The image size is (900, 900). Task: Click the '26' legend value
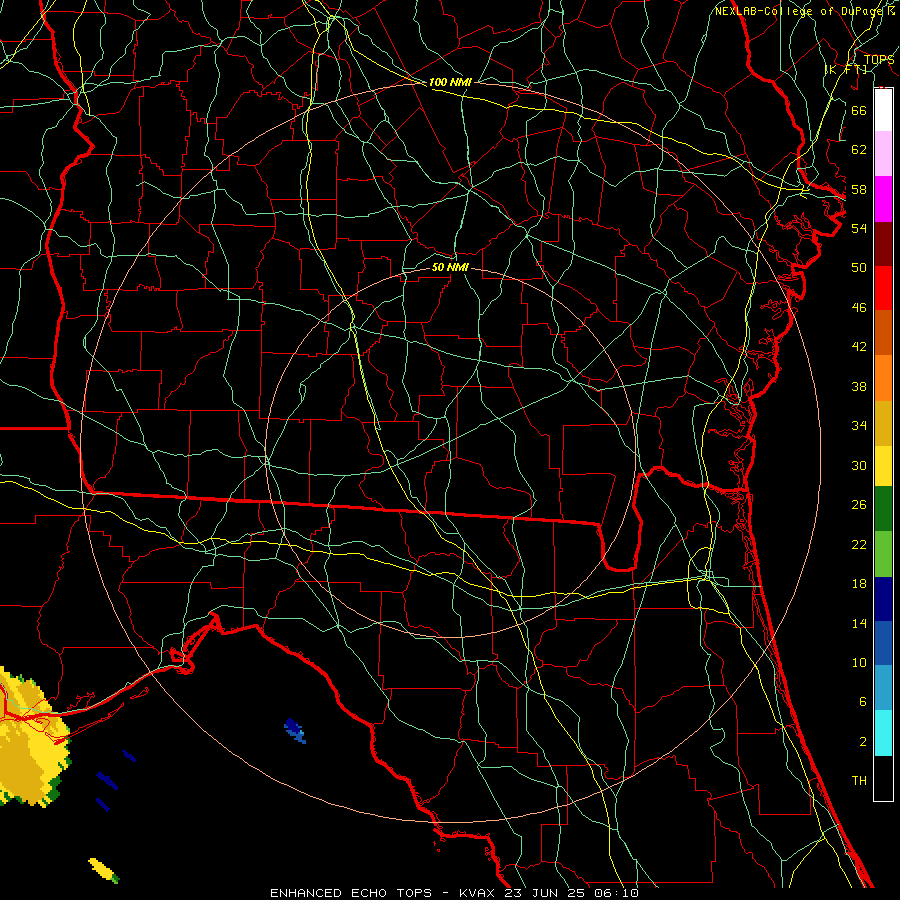click(859, 505)
